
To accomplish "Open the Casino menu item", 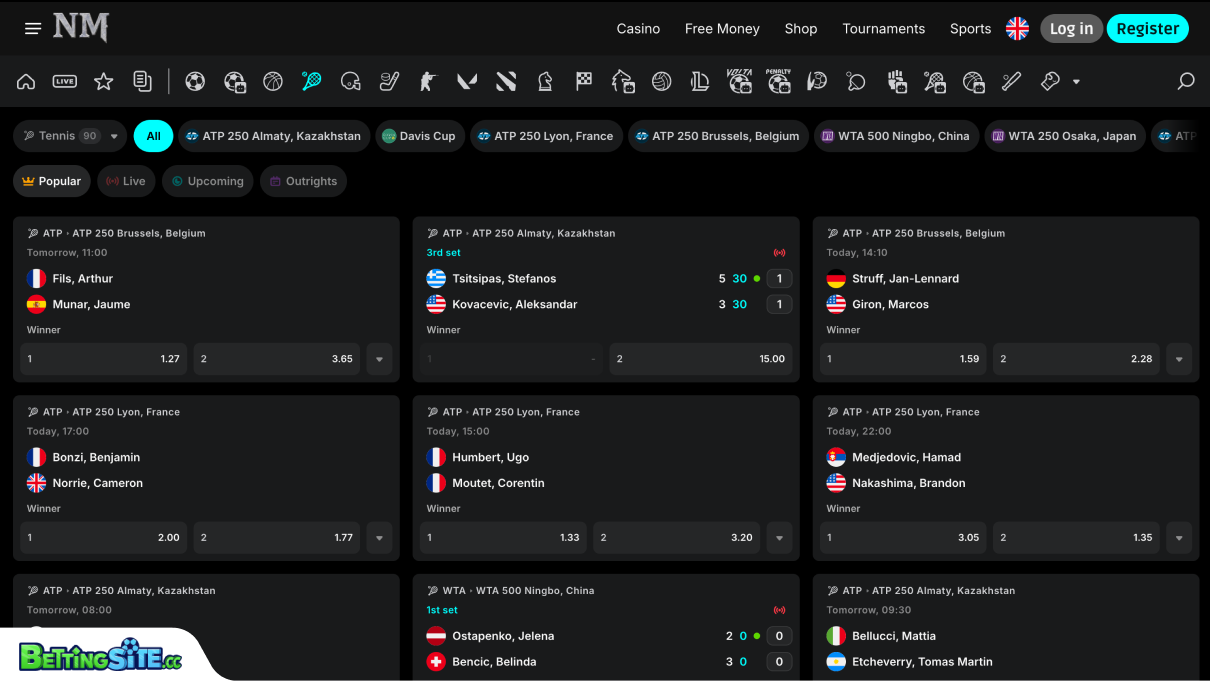I will click(x=638, y=29).
